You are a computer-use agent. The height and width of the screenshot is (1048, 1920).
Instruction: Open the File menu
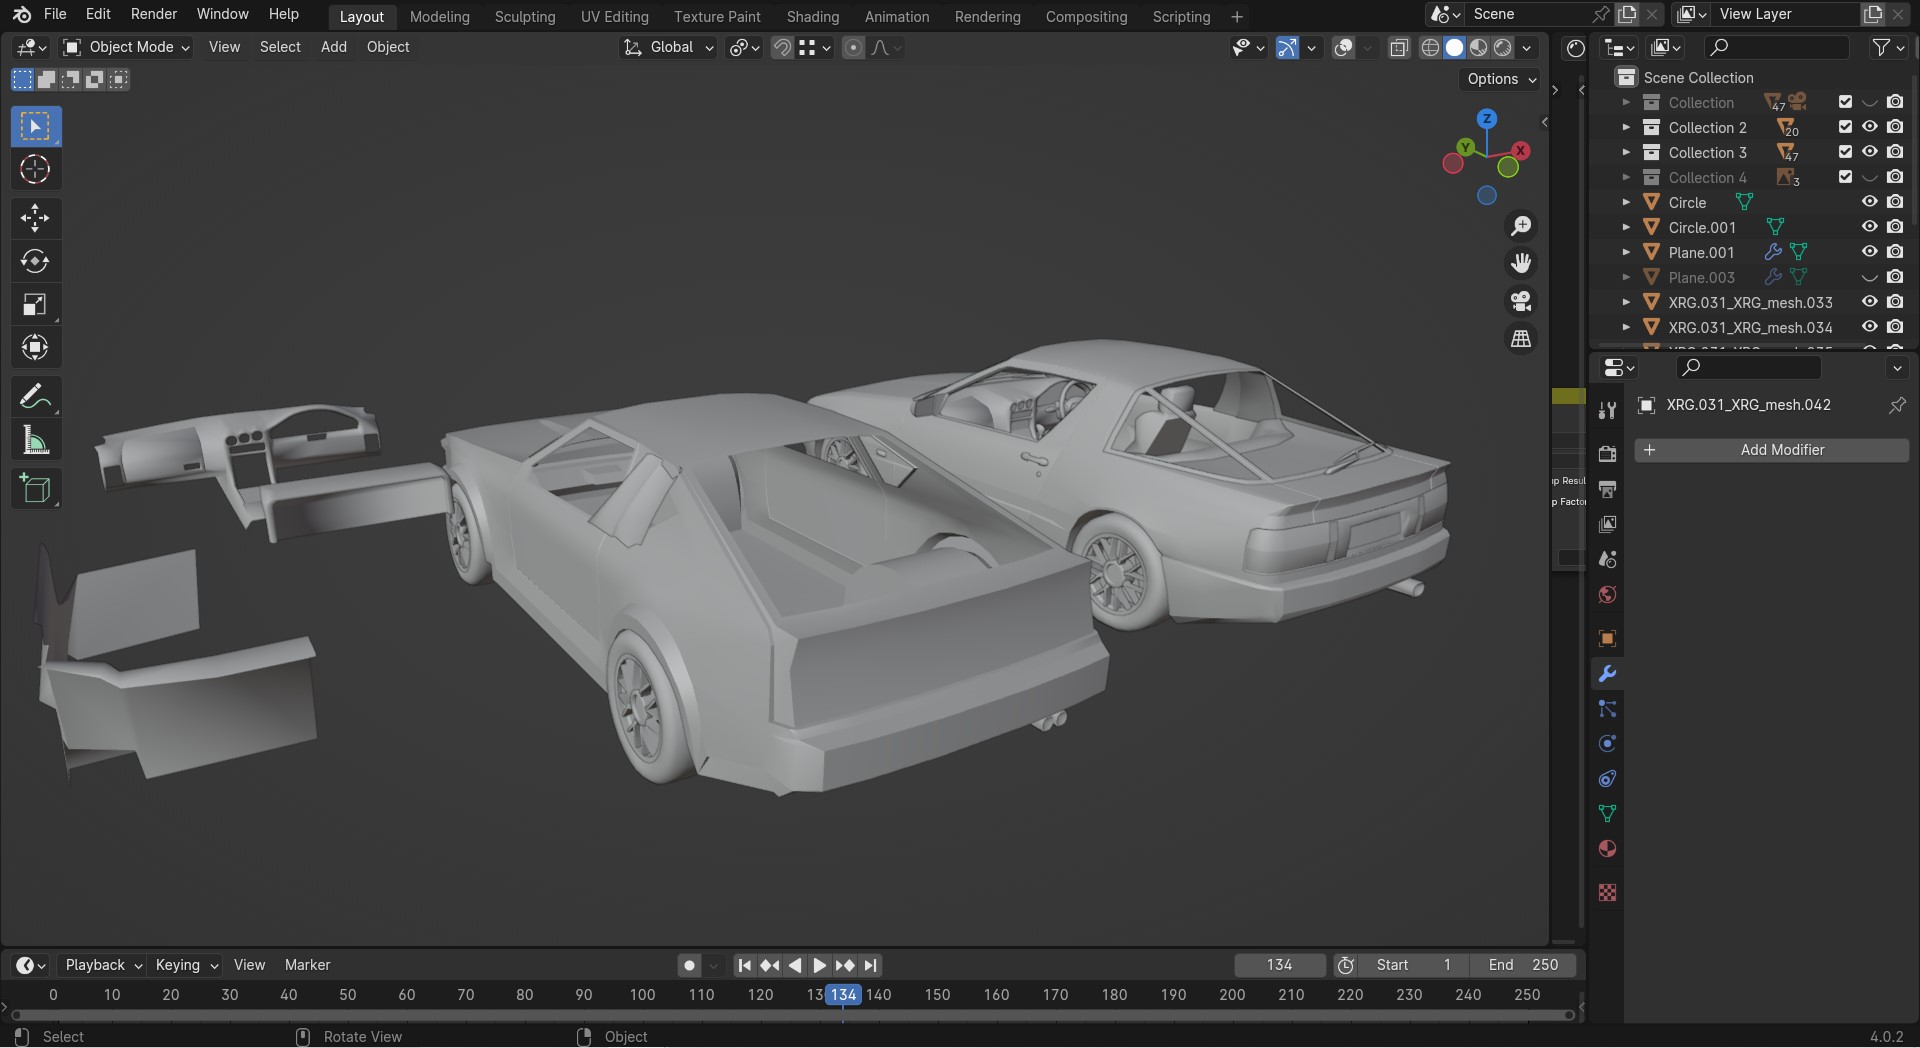[x=56, y=14]
